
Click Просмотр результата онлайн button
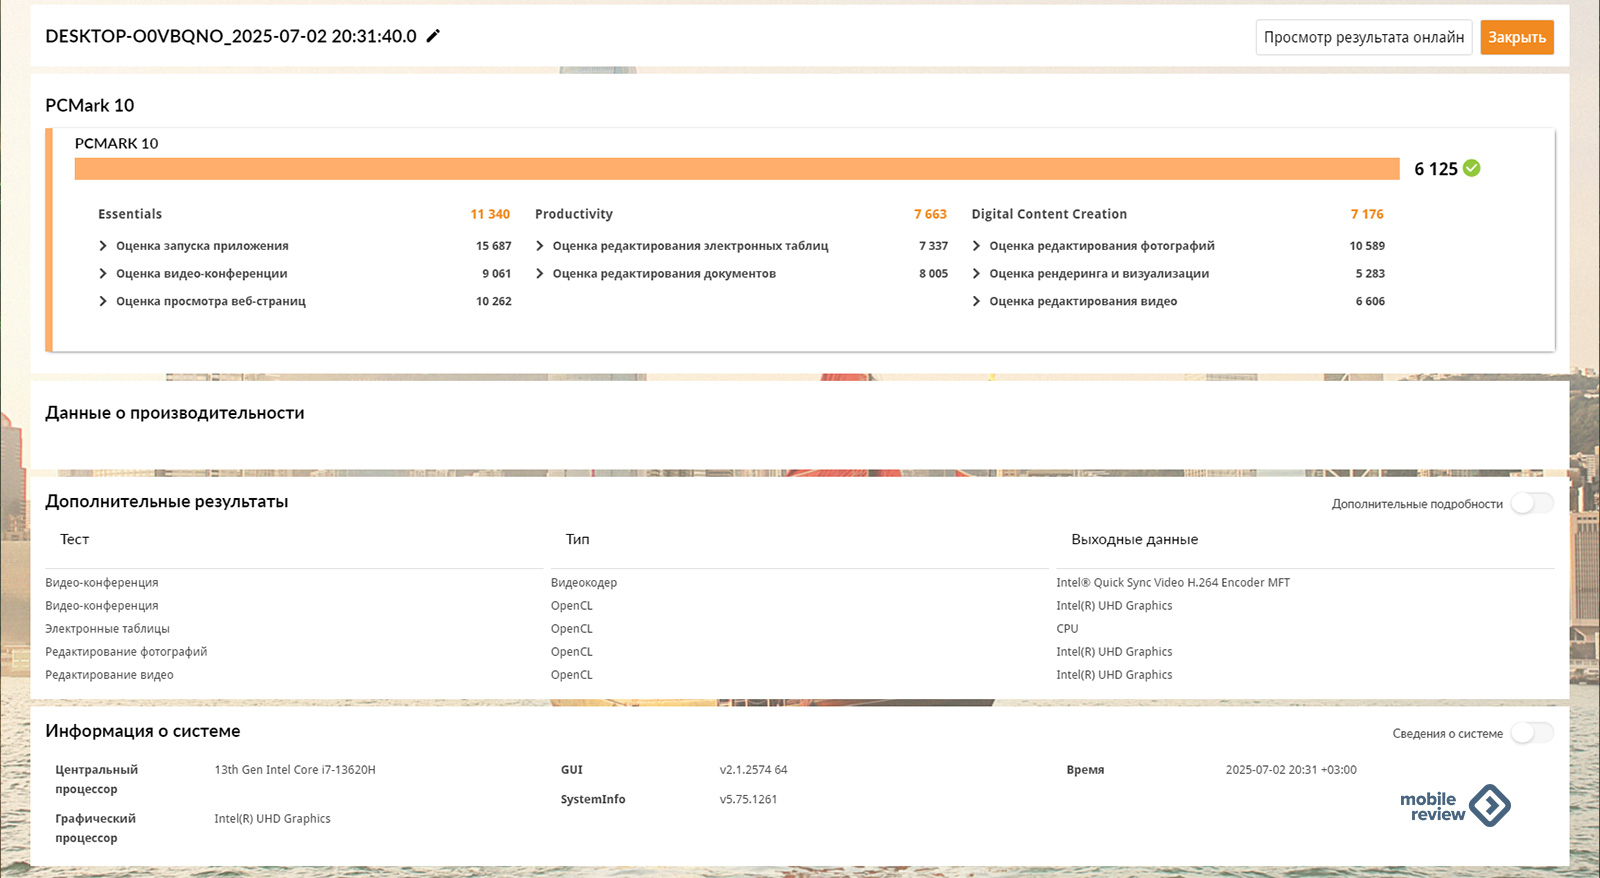tap(1364, 37)
